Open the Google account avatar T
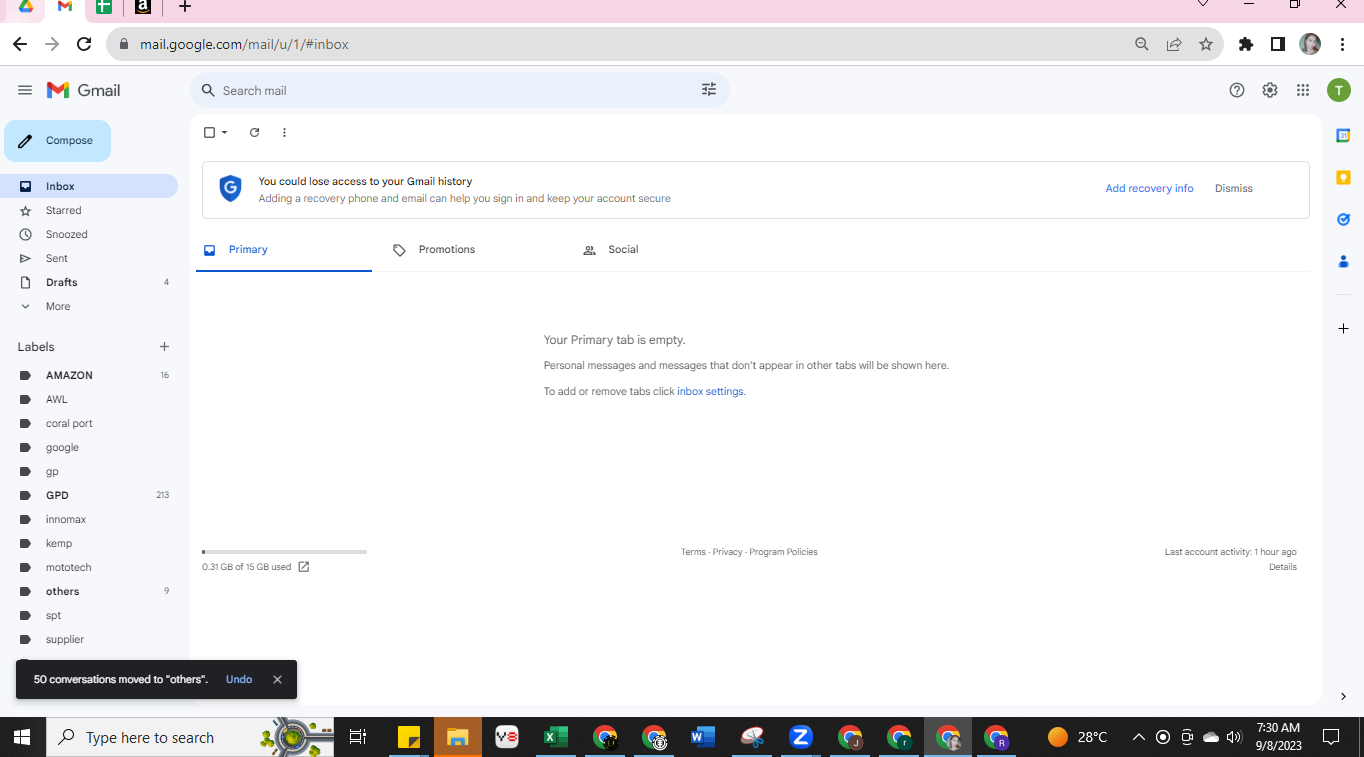The image size is (1364, 757). [1339, 90]
